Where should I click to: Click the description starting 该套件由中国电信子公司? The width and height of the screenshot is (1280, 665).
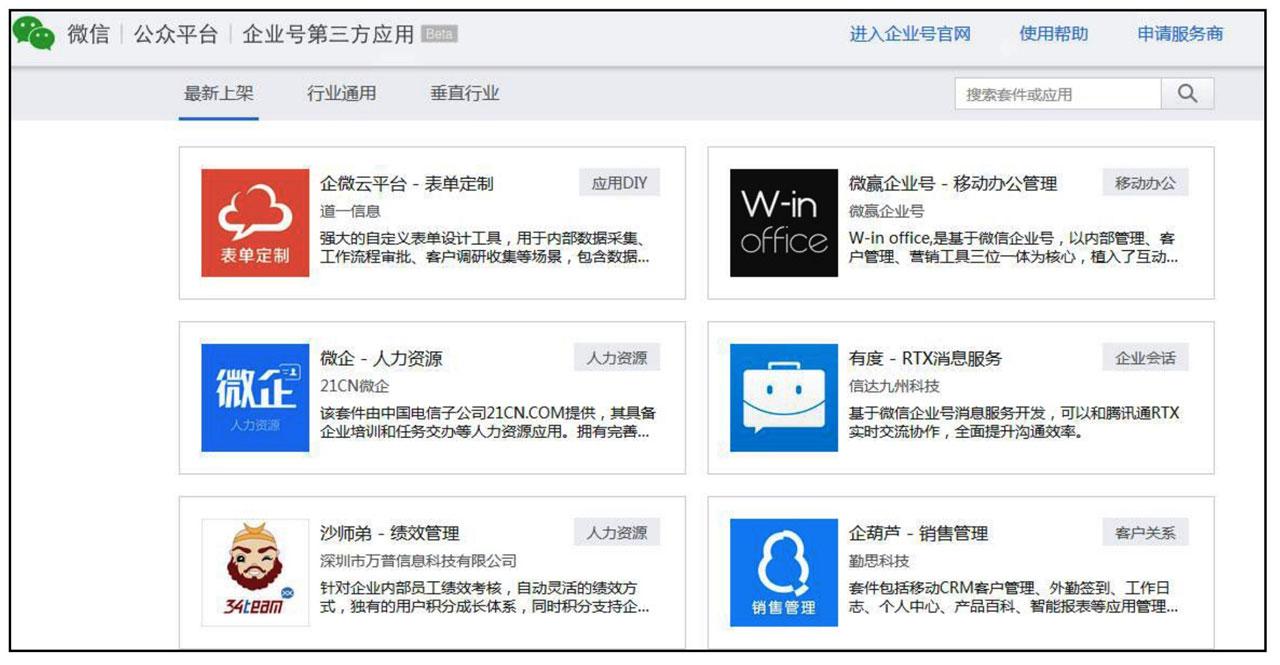(x=488, y=423)
